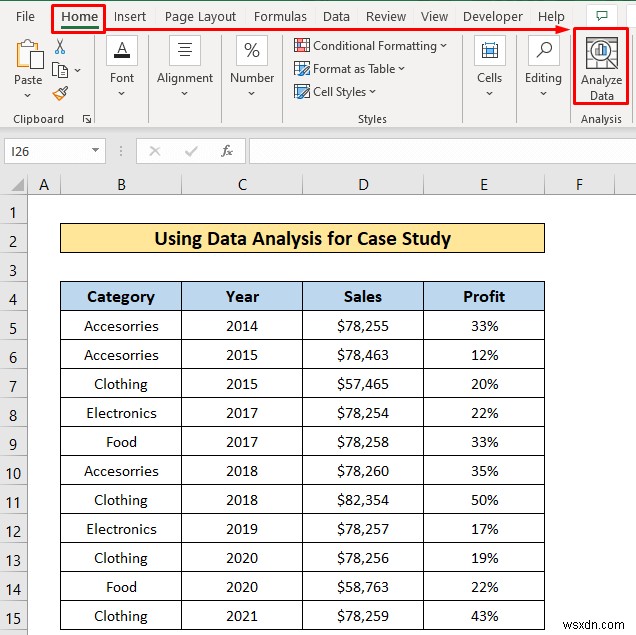
Task: Click the Paste clipboard icon
Action: 28,56
